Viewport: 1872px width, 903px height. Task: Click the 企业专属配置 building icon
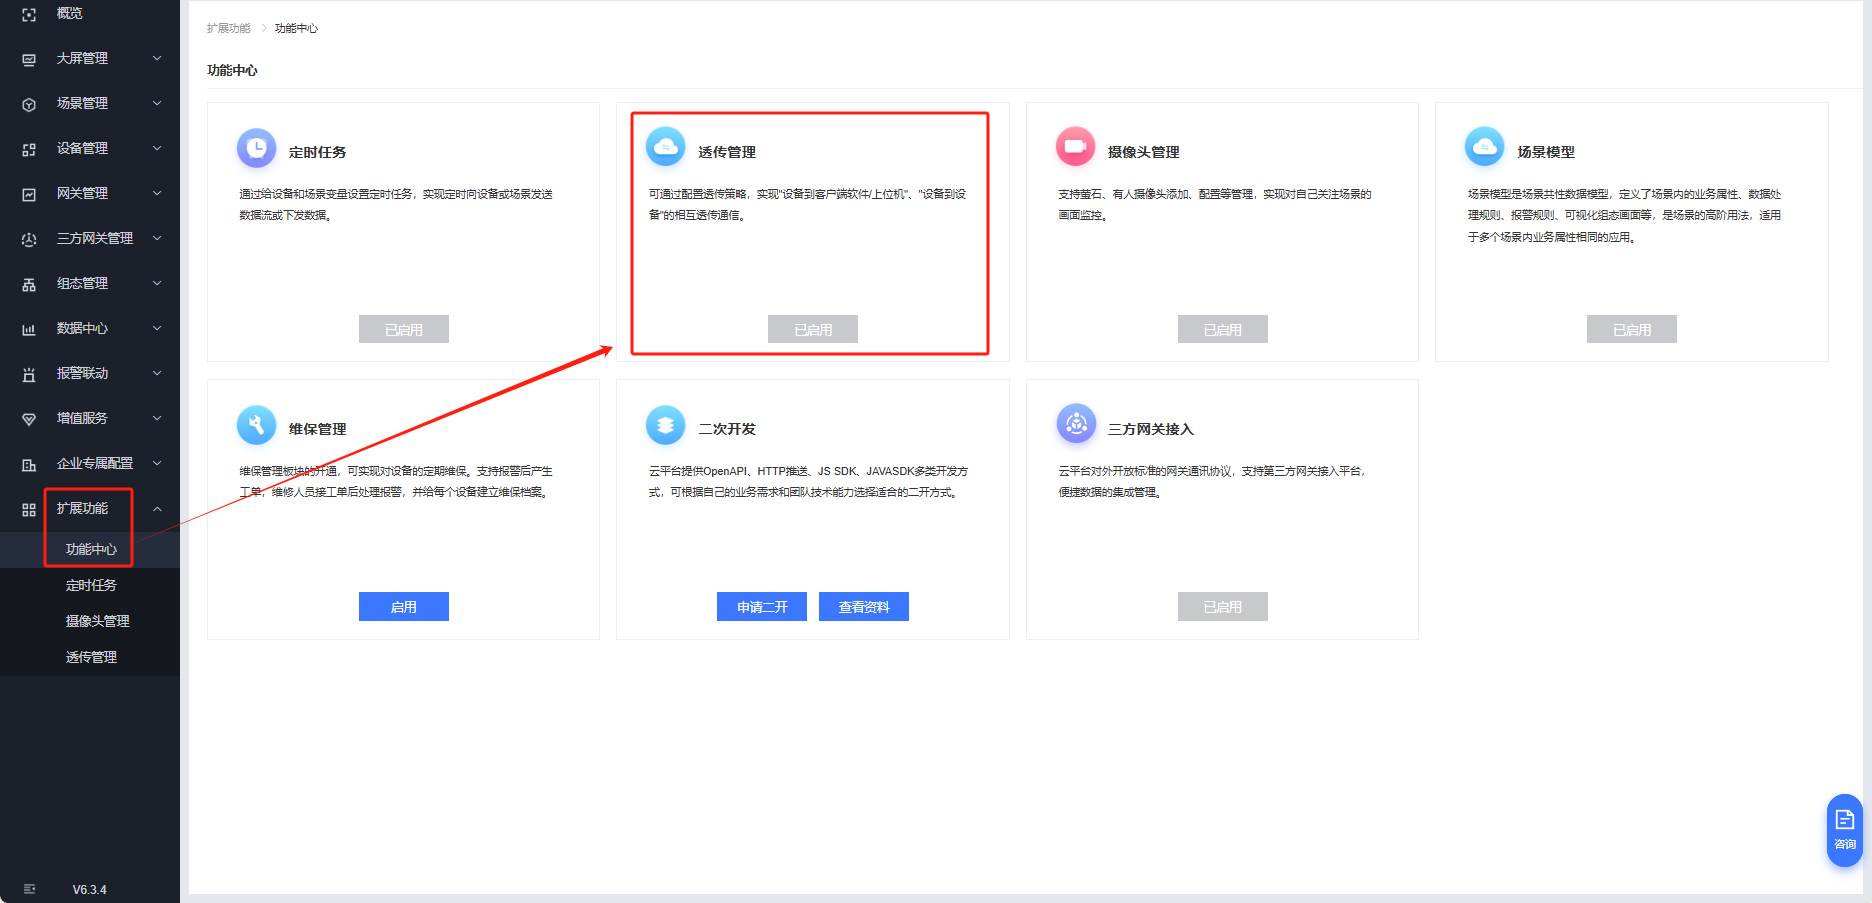[29, 465]
